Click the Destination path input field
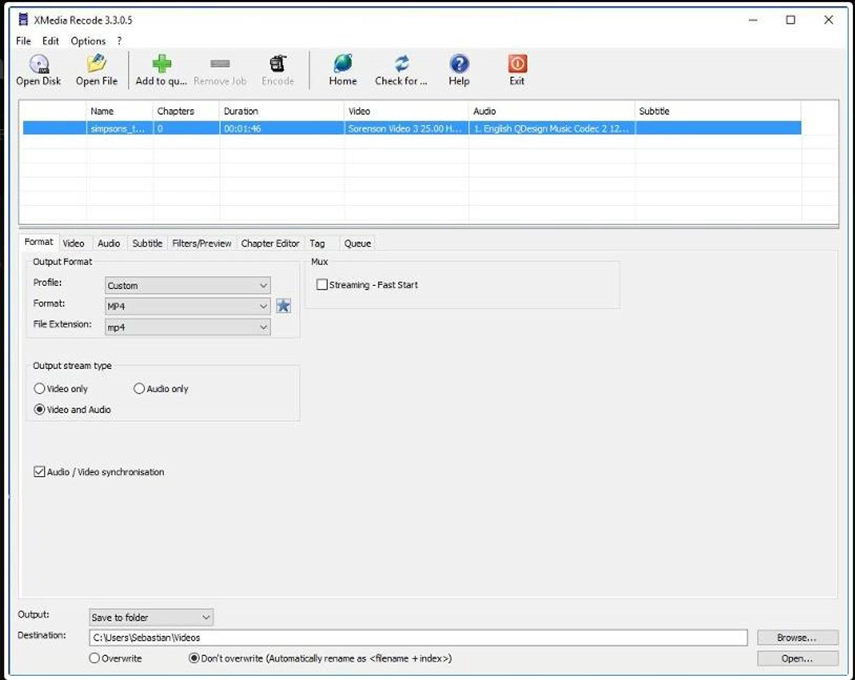This screenshot has height=680, width=855. [418, 637]
